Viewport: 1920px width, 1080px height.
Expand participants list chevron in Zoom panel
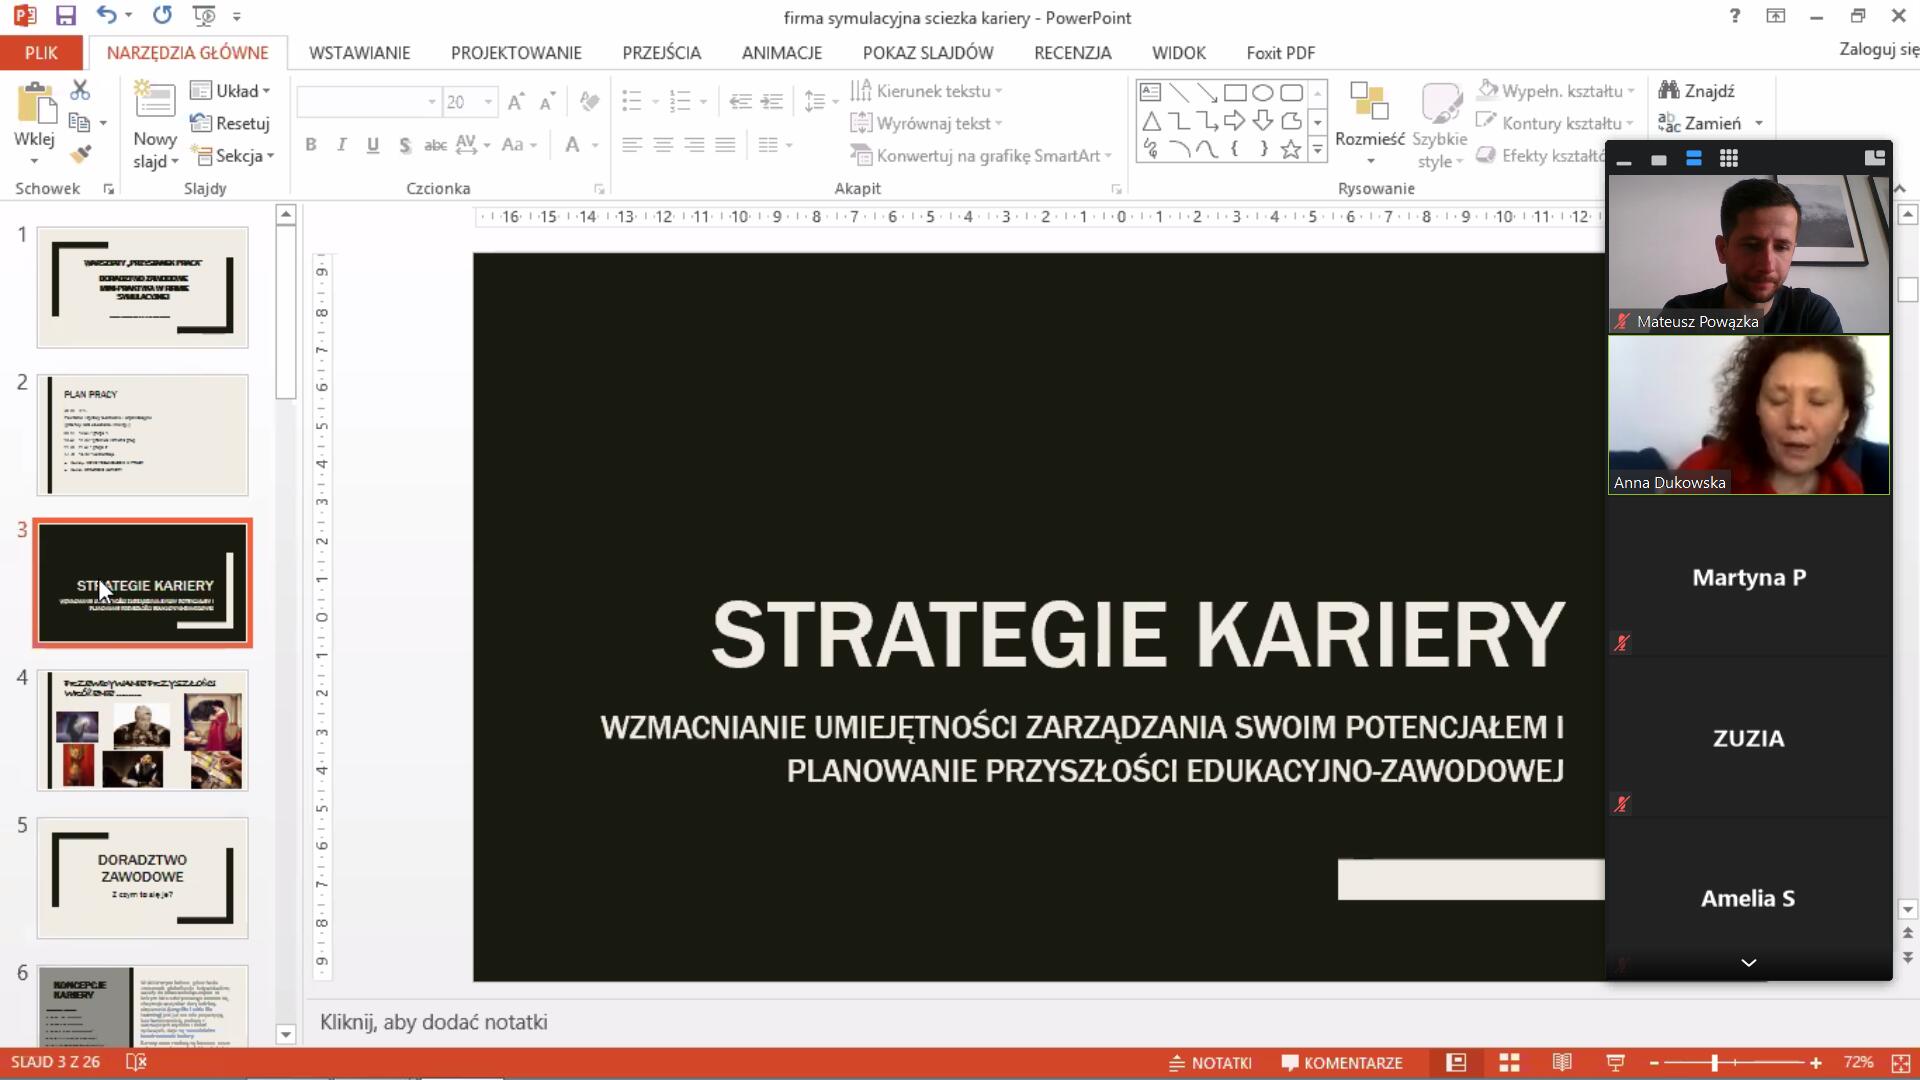(x=1748, y=962)
